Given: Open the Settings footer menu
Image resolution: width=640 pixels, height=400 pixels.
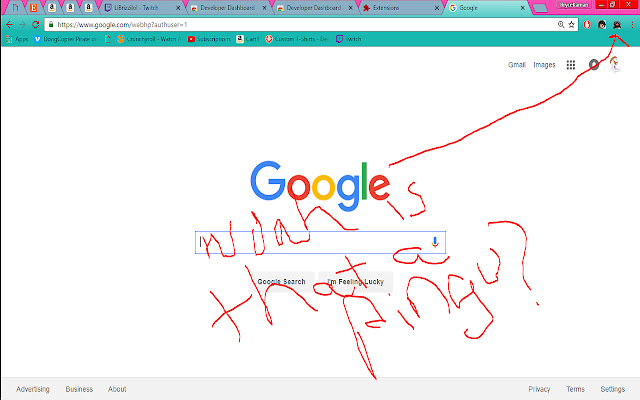Looking at the screenshot, I should [x=613, y=389].
